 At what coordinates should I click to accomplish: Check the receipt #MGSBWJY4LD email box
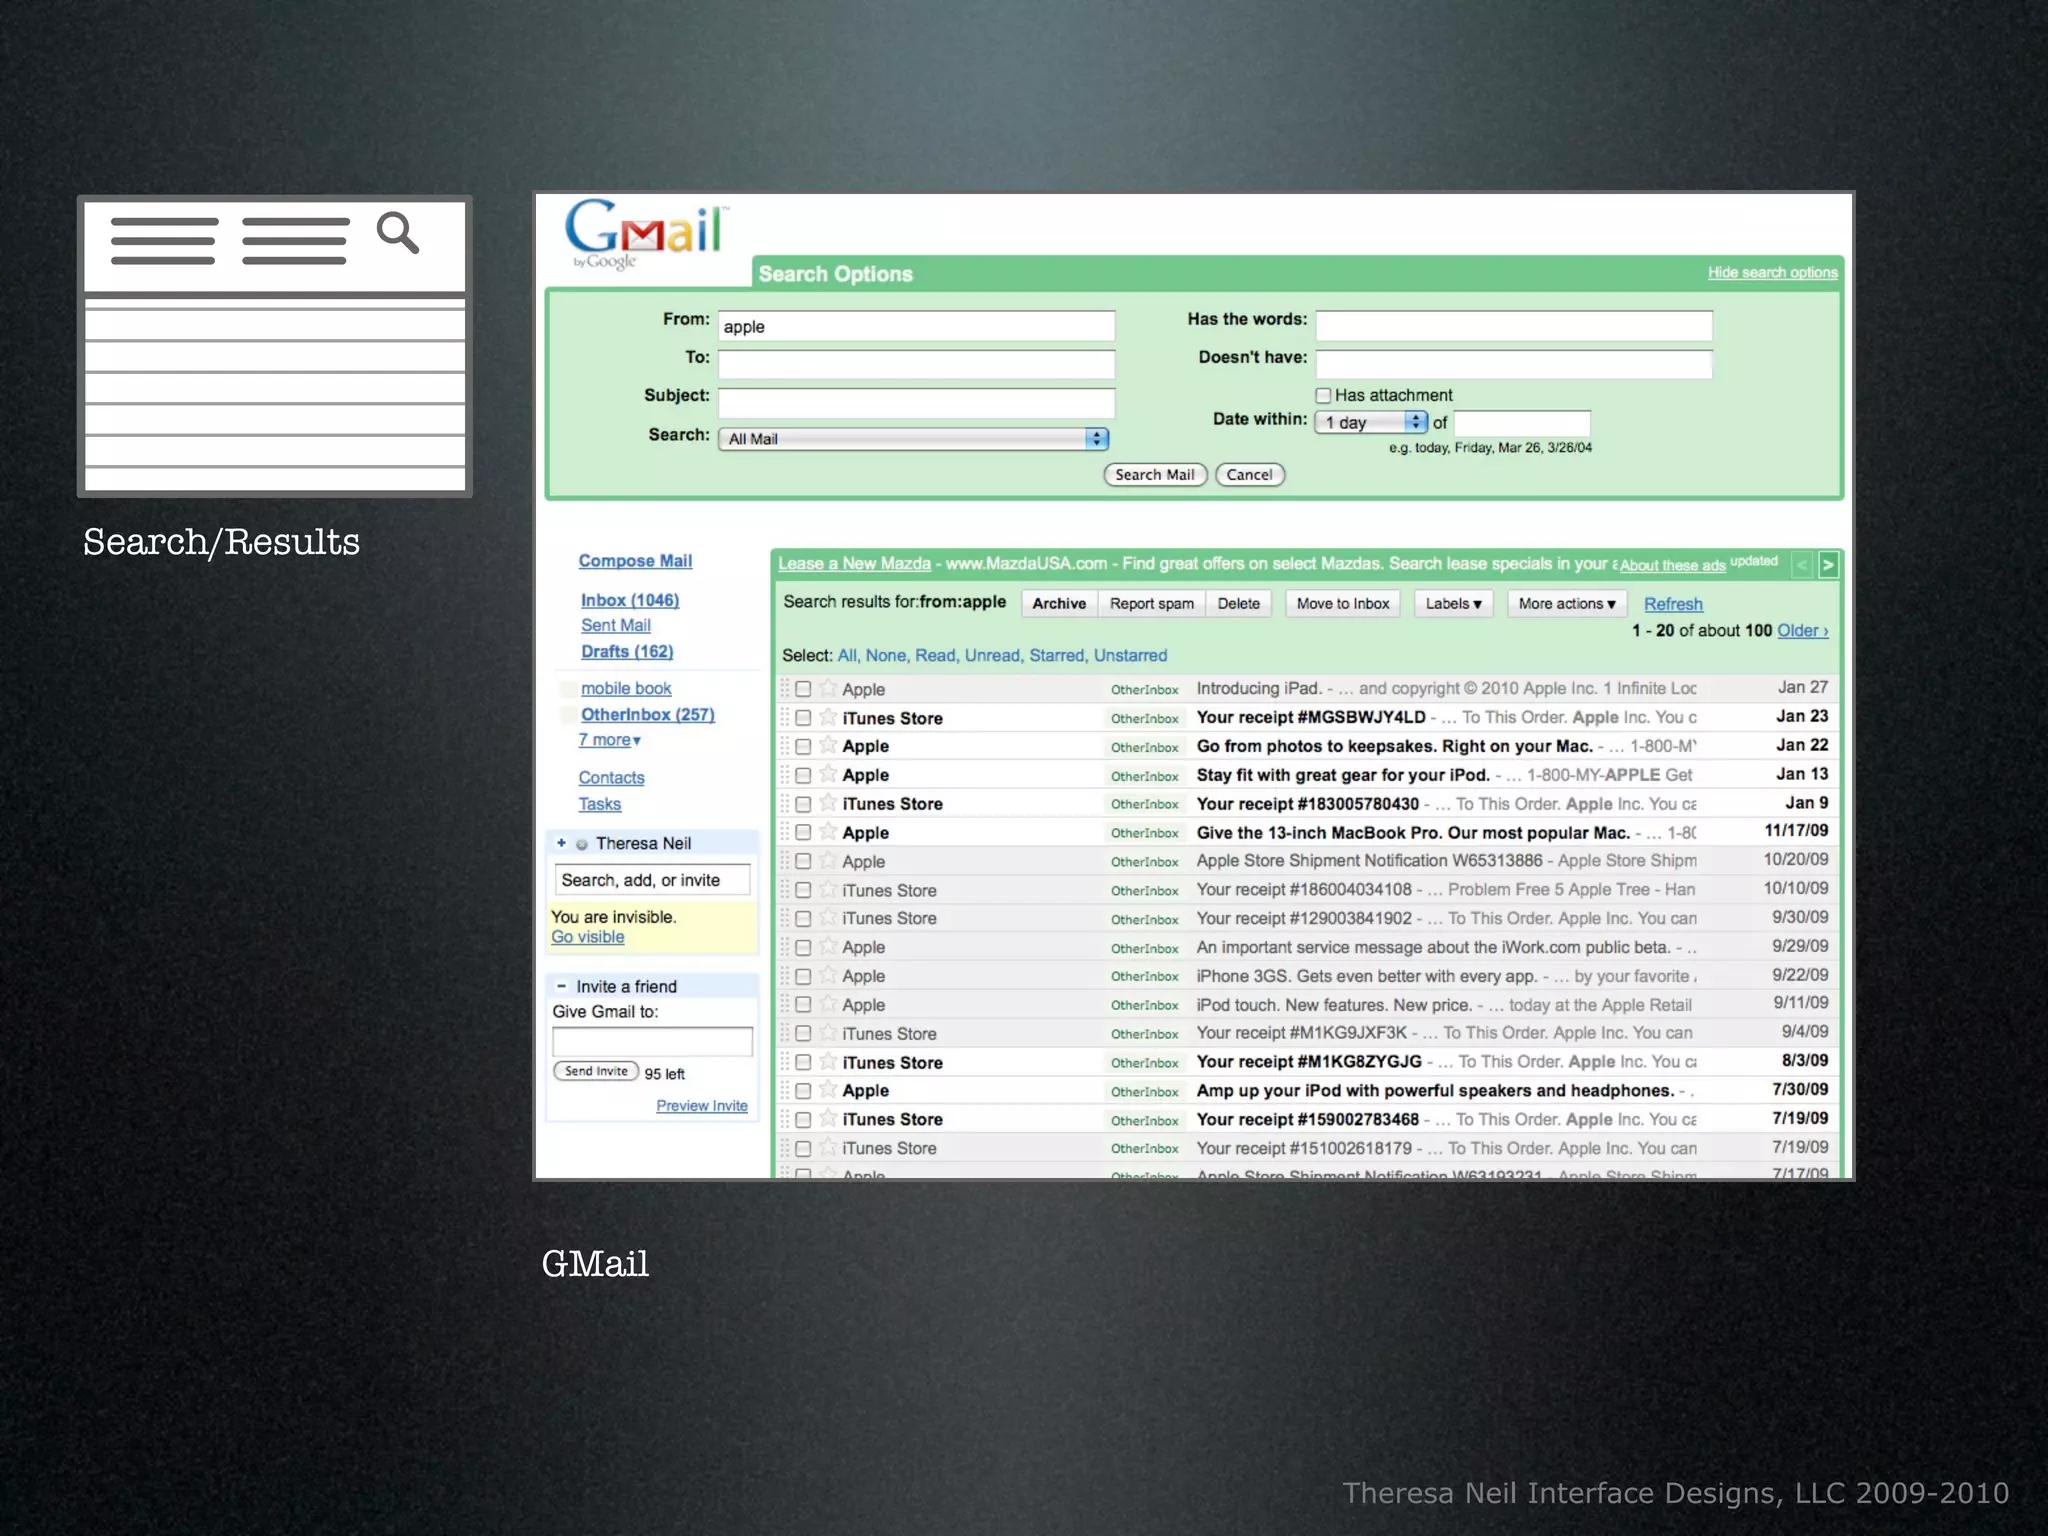tap(803, 718)
